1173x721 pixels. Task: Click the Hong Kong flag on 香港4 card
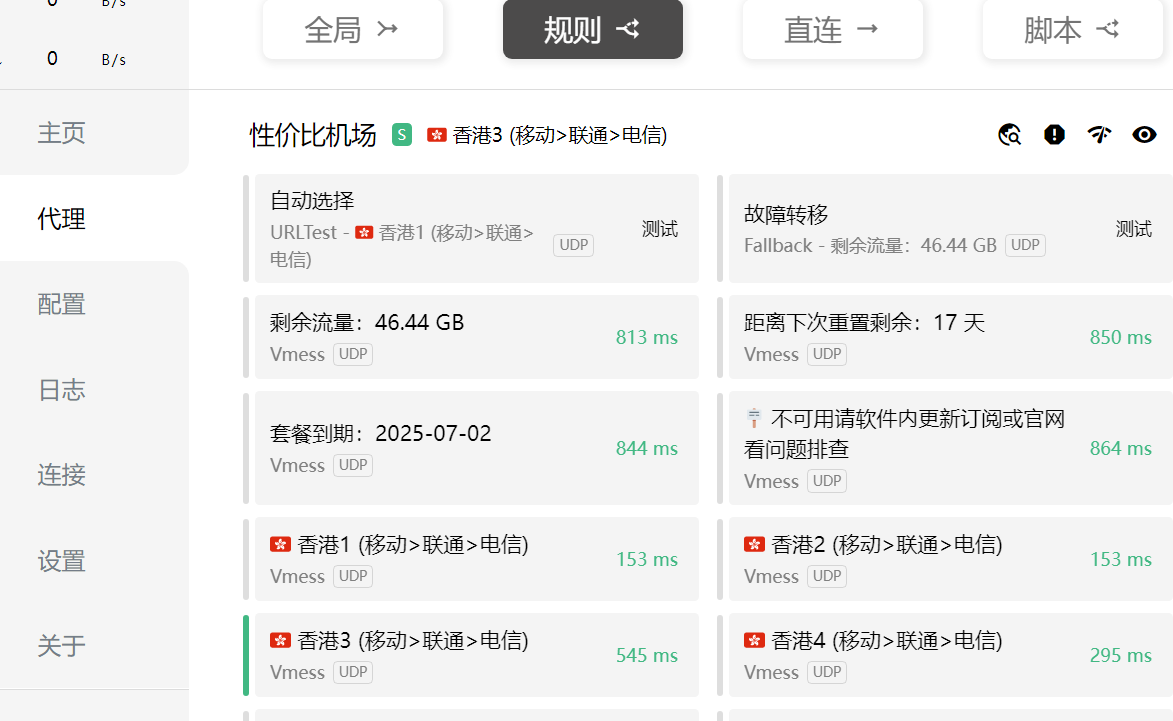pyautogui.click(x=754, y=640)
